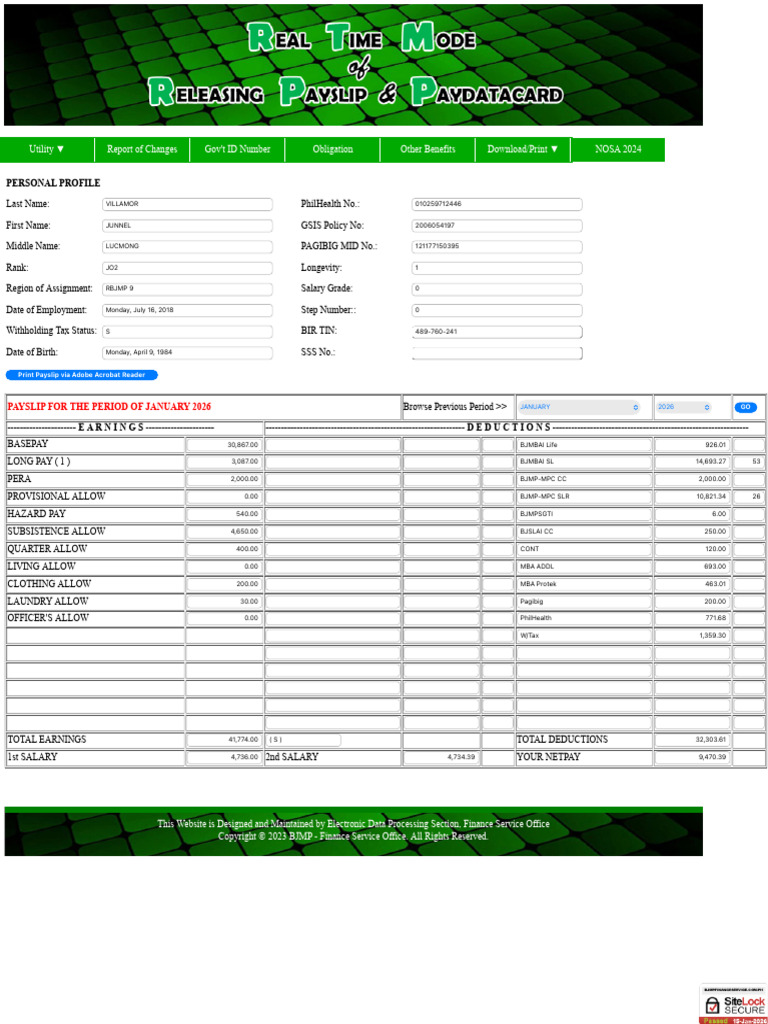Image resolution: width=768 pixels, height=1024 pixels.
Task: Open the Report of Changes menu
Action: click(x=142, y=150)
